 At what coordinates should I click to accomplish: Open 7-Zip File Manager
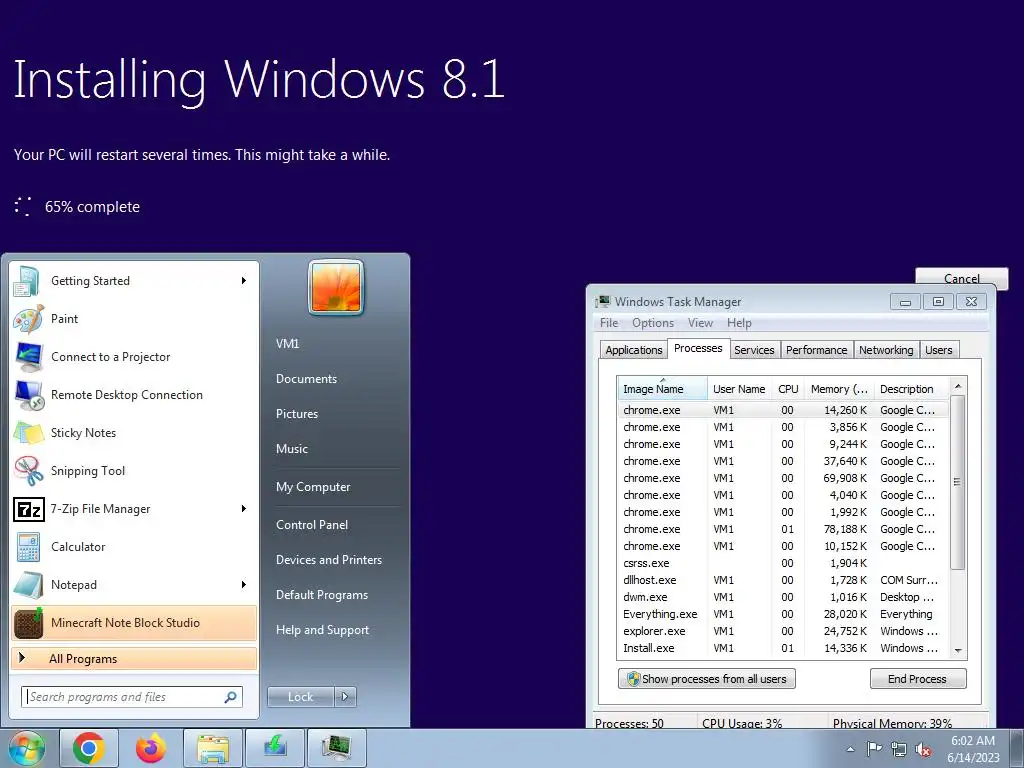click(x=134, y=509)
